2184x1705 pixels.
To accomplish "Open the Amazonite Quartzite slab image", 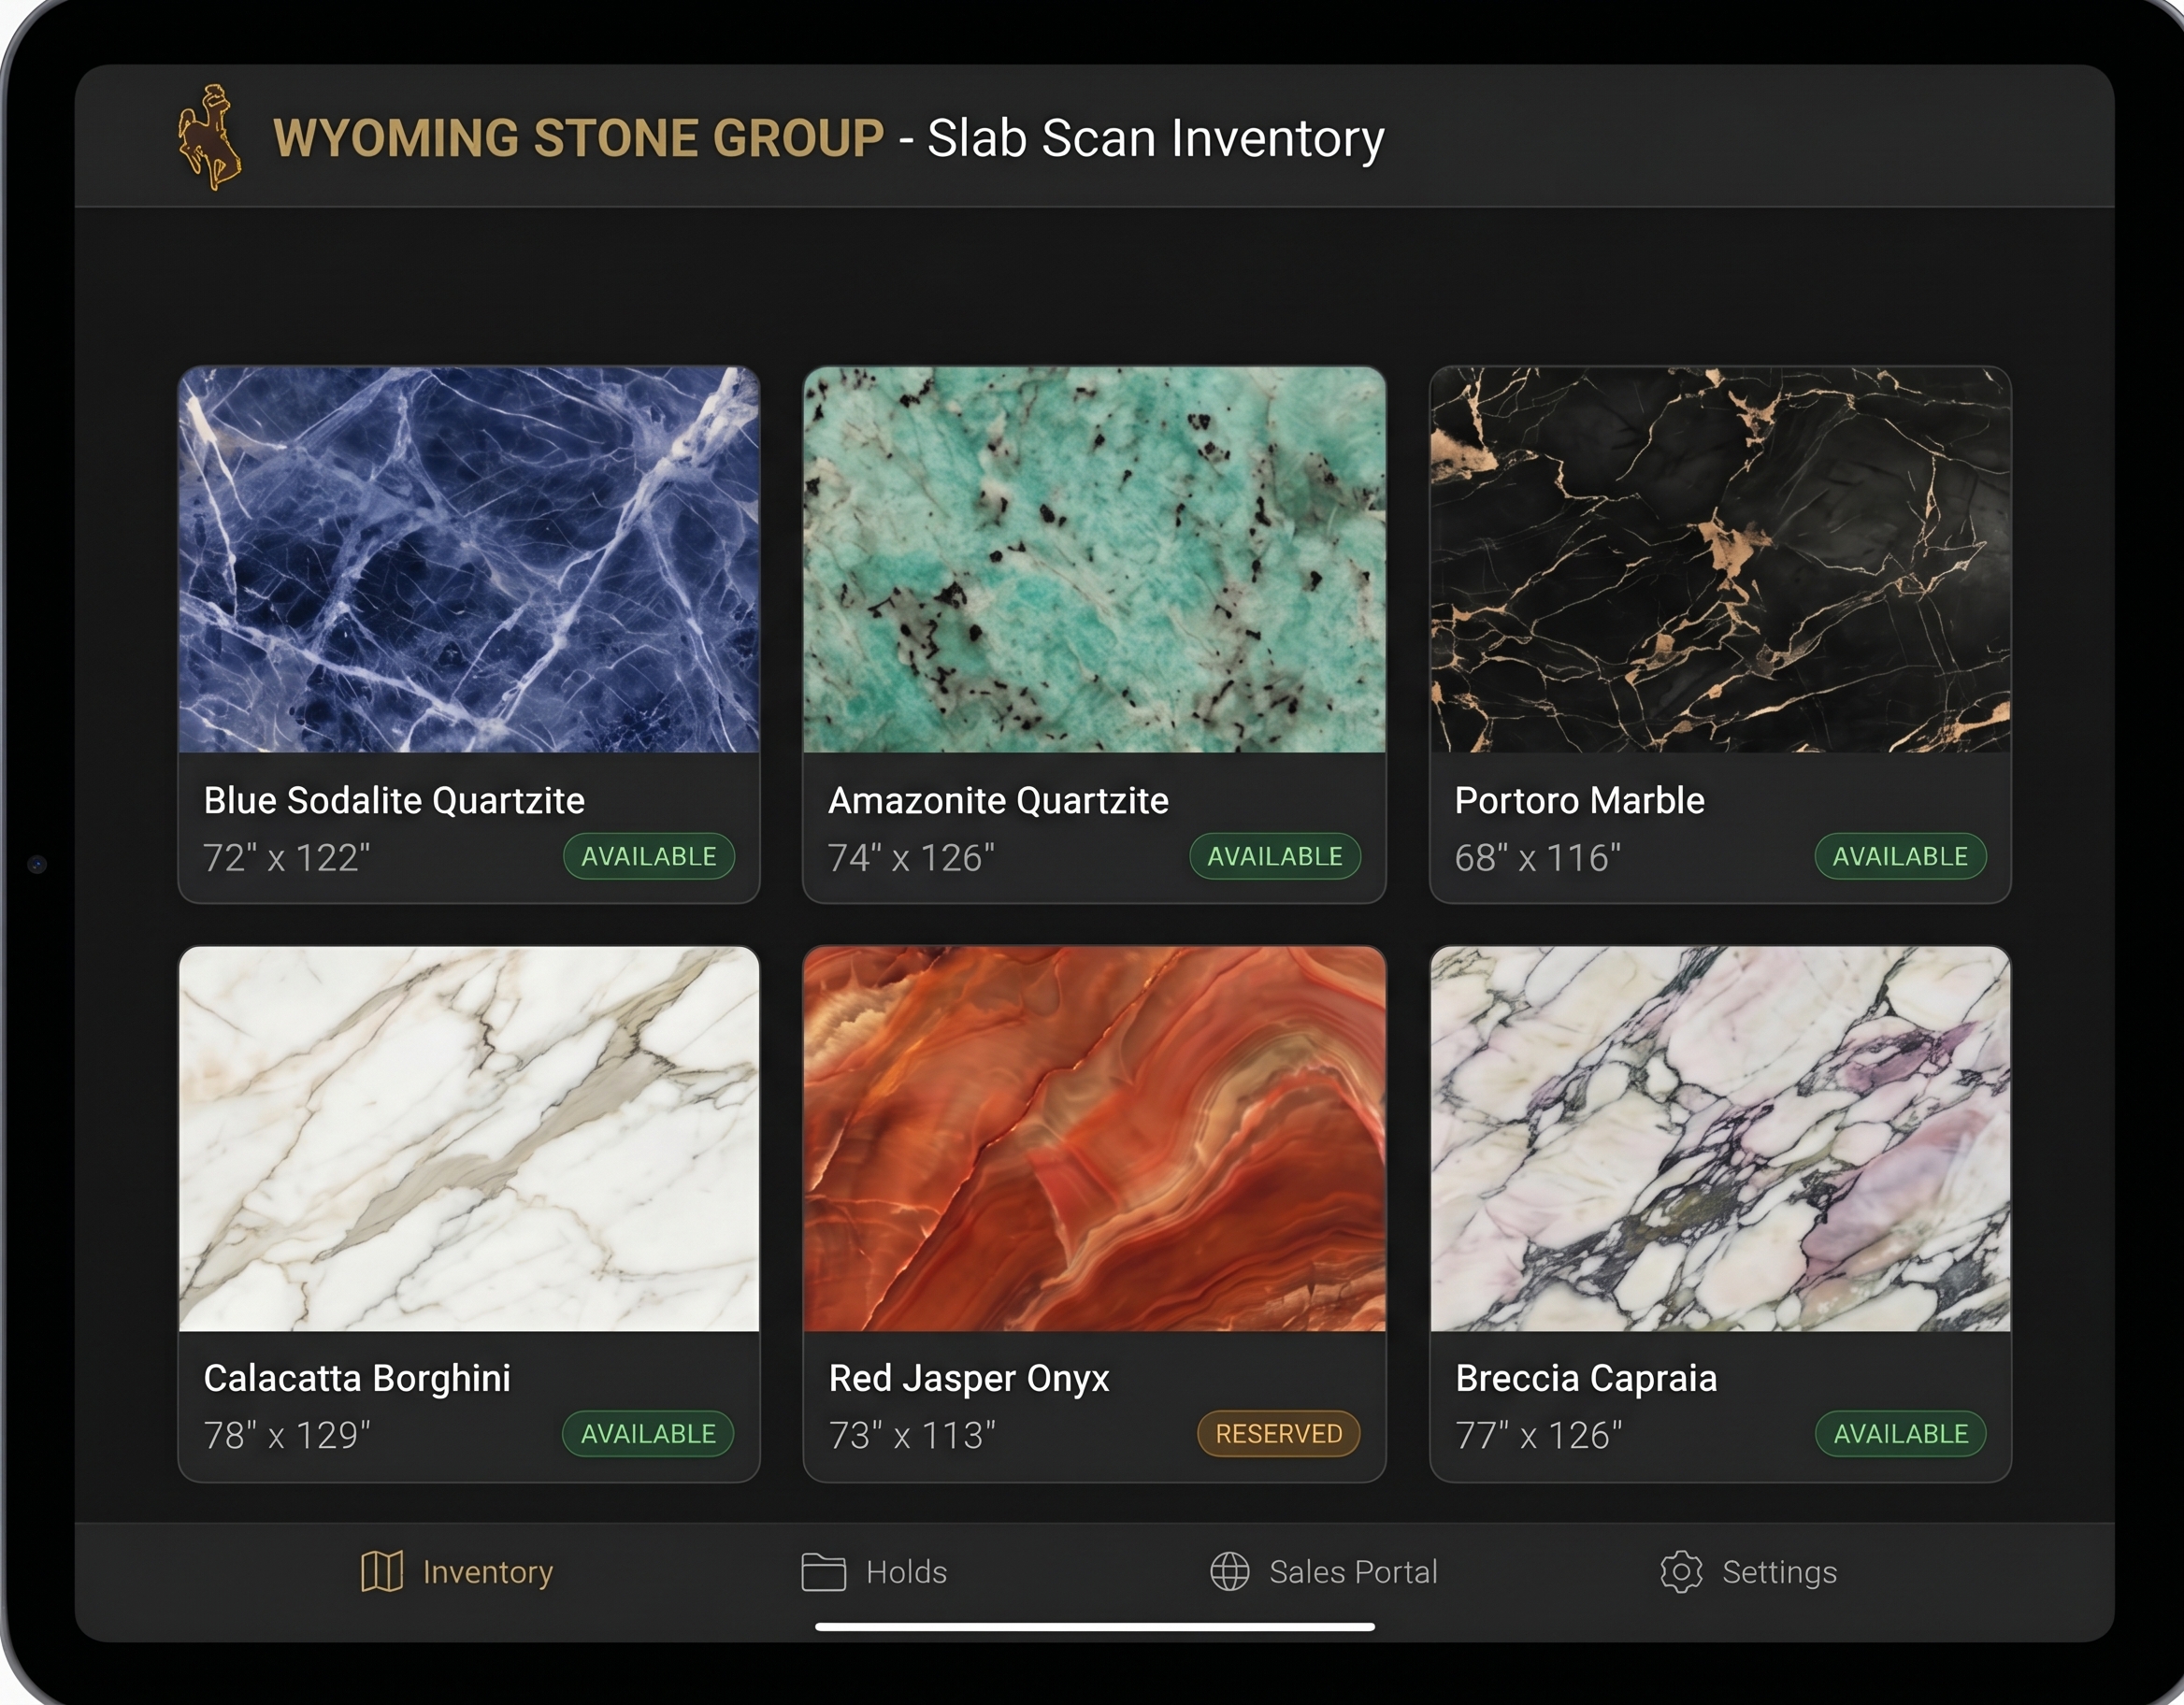I will [1094, 559].
